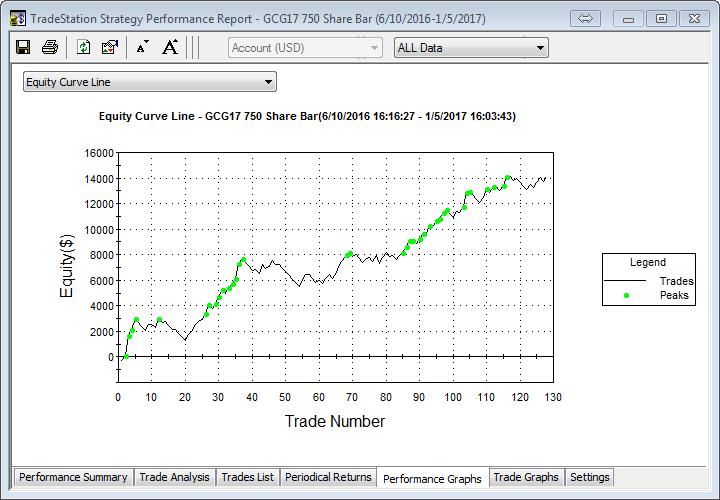Screen dimensions: 720x500
Task: Switch to the Performance Summary tab
Action: (73, 477)
